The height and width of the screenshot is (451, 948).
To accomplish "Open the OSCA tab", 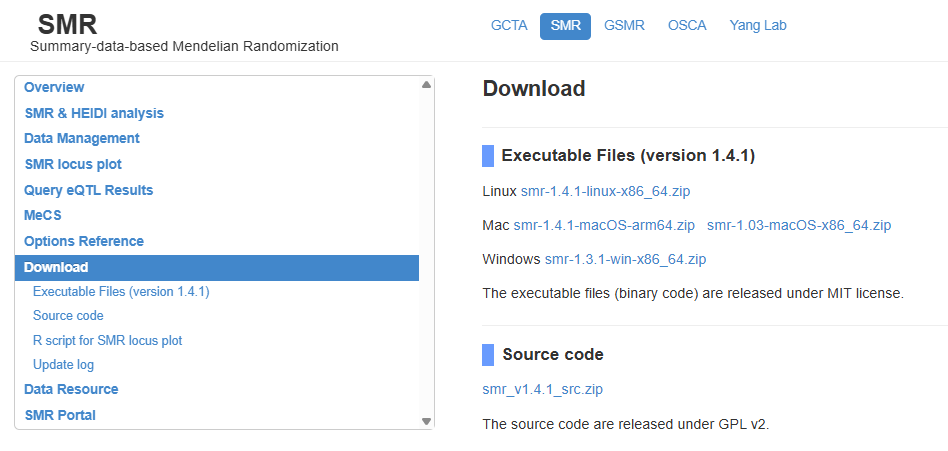I will [687, 25].
